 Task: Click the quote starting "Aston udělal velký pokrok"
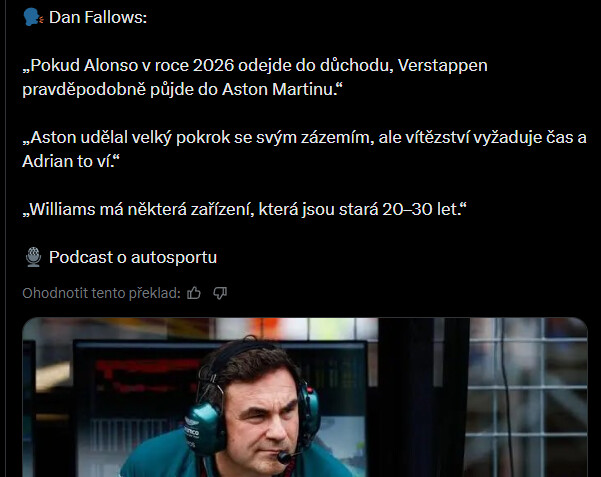pos(304,149)
